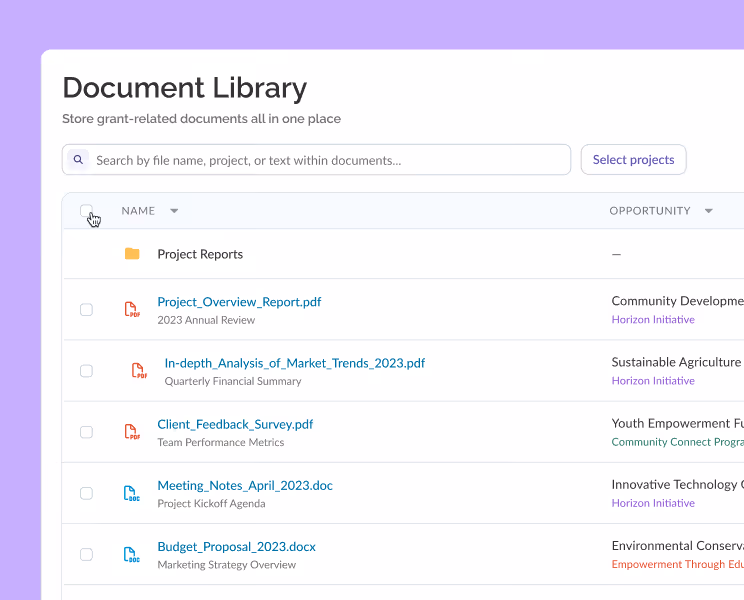Open Client_Feedback_Survey.pdf link
744x600 pixels.
pyautogui.click(x=235, y=425)
